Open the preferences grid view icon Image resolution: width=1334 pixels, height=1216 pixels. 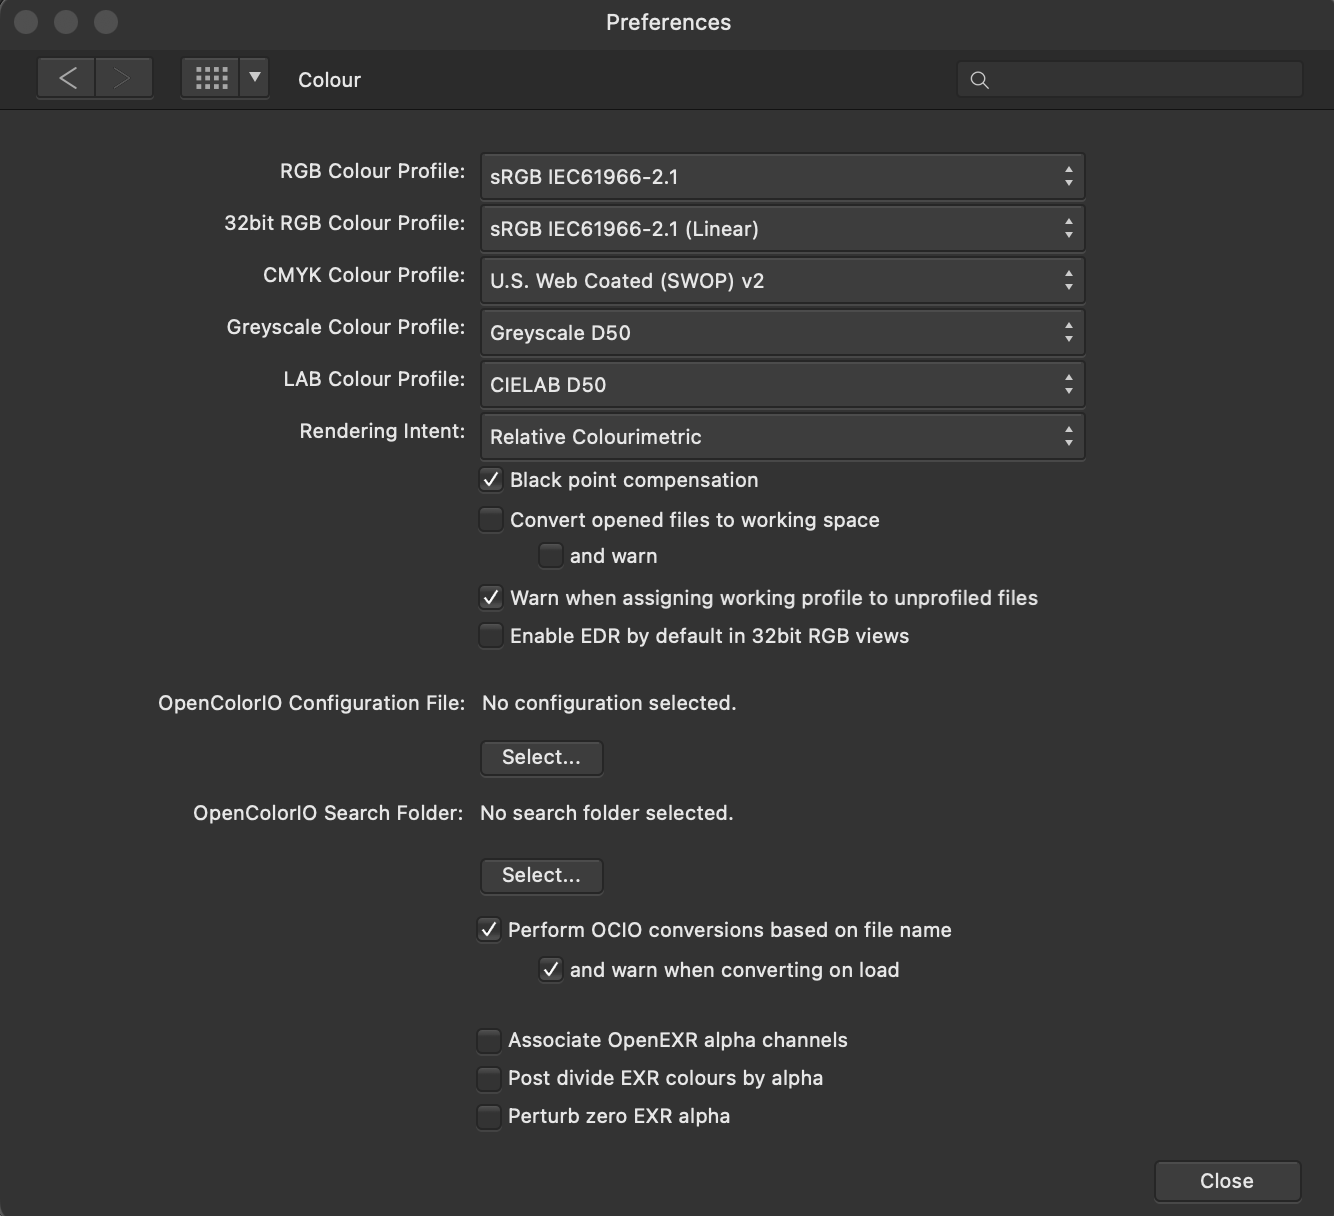pos(211,77)
